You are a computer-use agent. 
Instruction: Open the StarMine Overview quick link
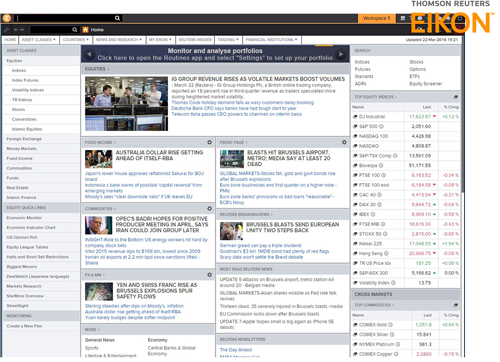coord(25,296)
